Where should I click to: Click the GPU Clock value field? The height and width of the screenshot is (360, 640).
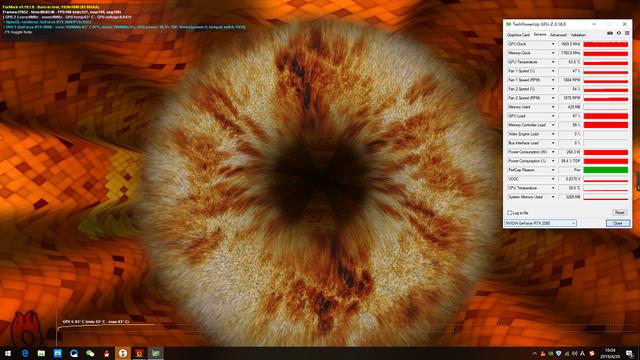pyautogui.click(x=569, y=44)
